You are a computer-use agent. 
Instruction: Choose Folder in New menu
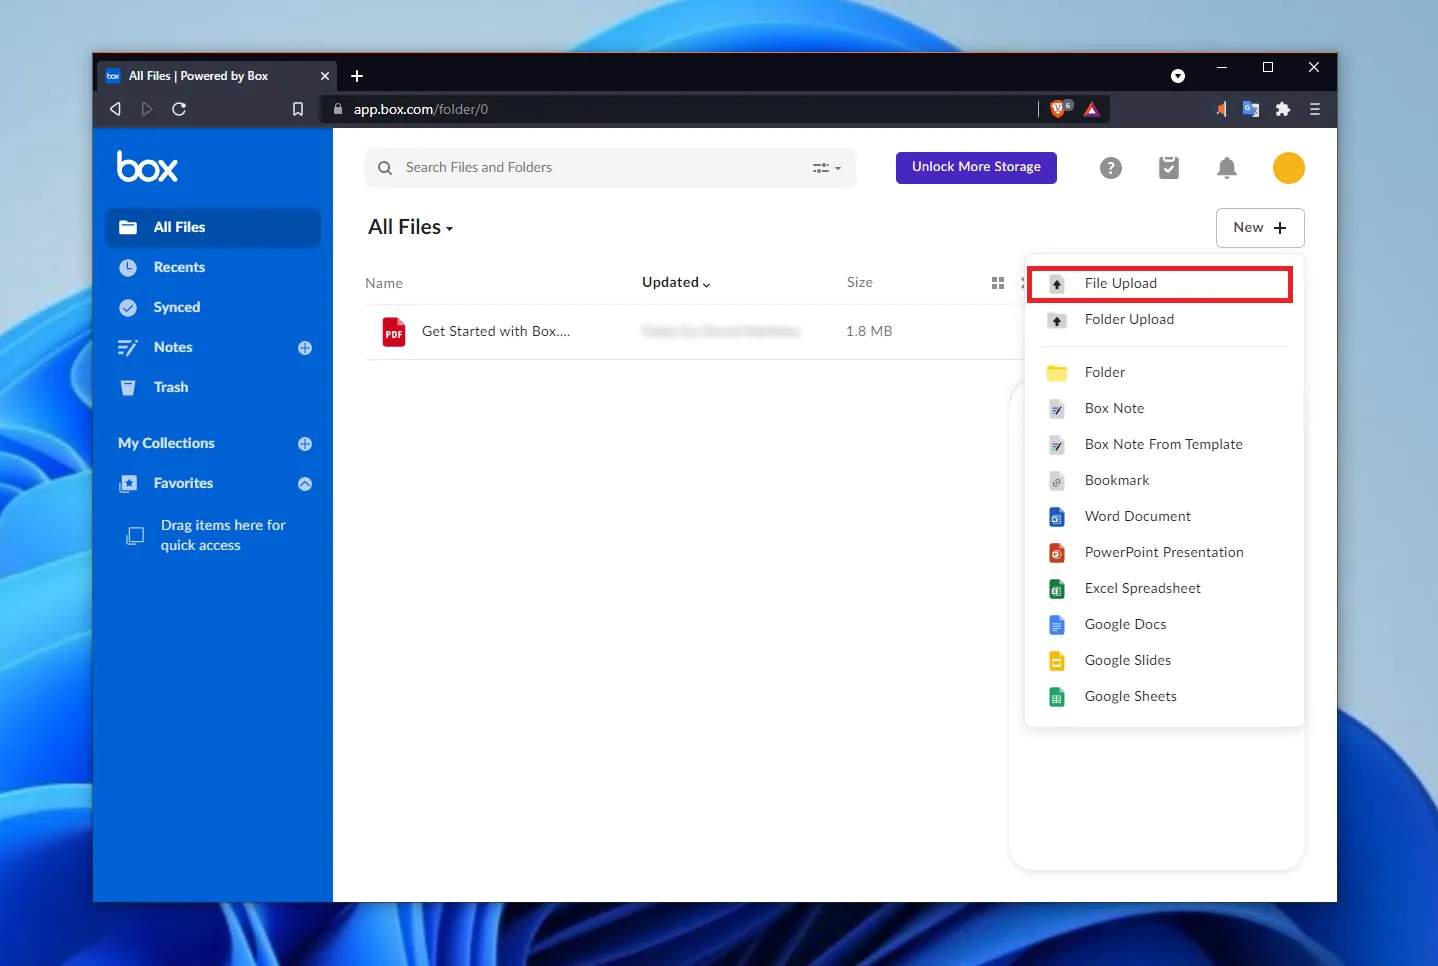(1164, 373)
